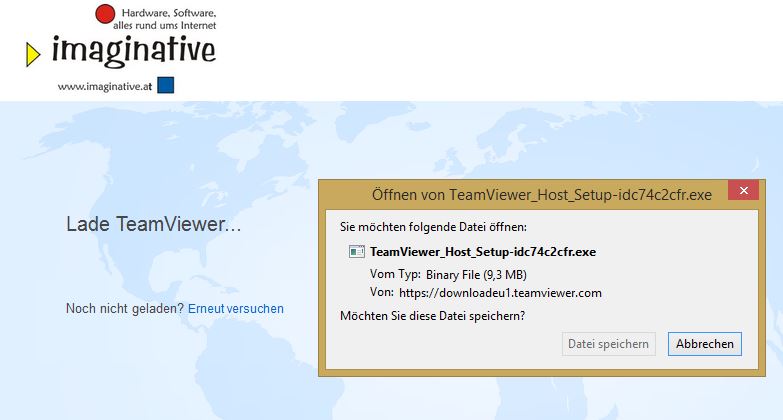
Task: Click the red circle in logo
Action: click(105, 13)
